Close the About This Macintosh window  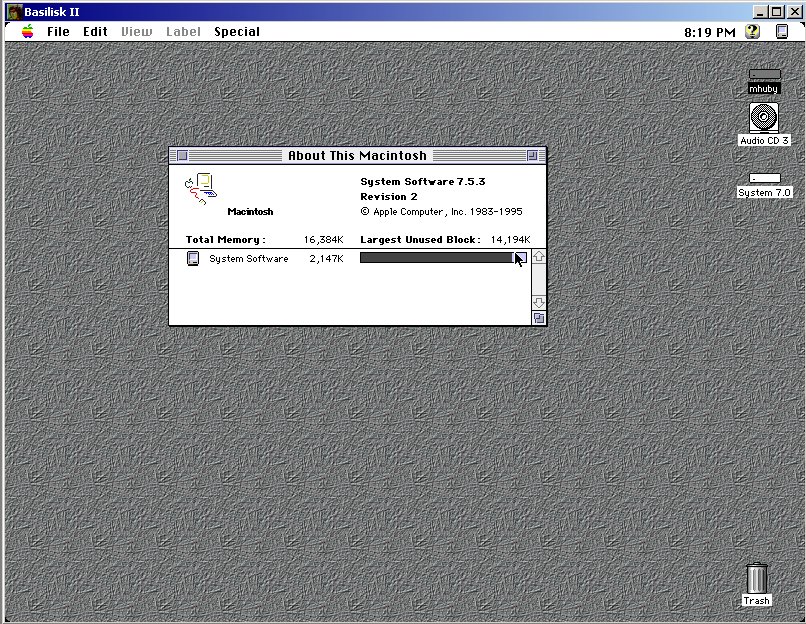[181, 155]
